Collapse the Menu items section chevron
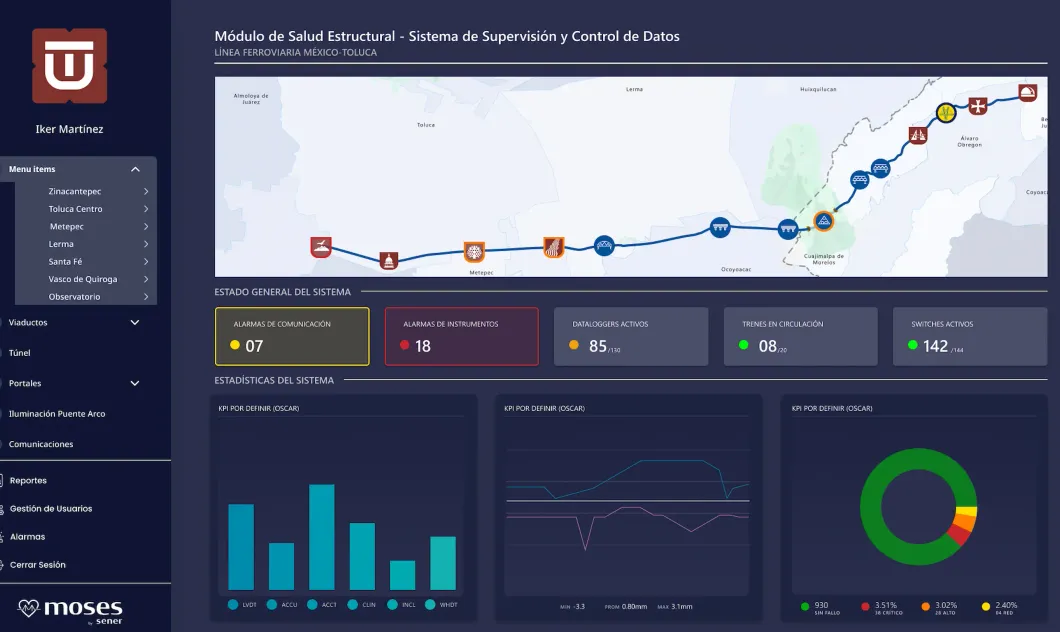The image size is (1060, 632). coord(135,169)
